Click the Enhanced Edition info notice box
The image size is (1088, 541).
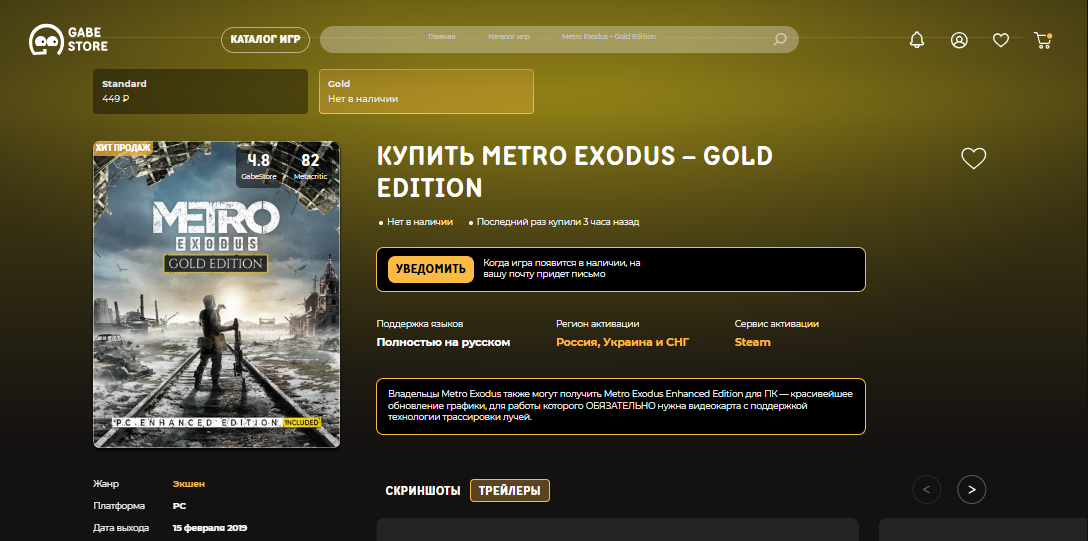click(621, 406)
